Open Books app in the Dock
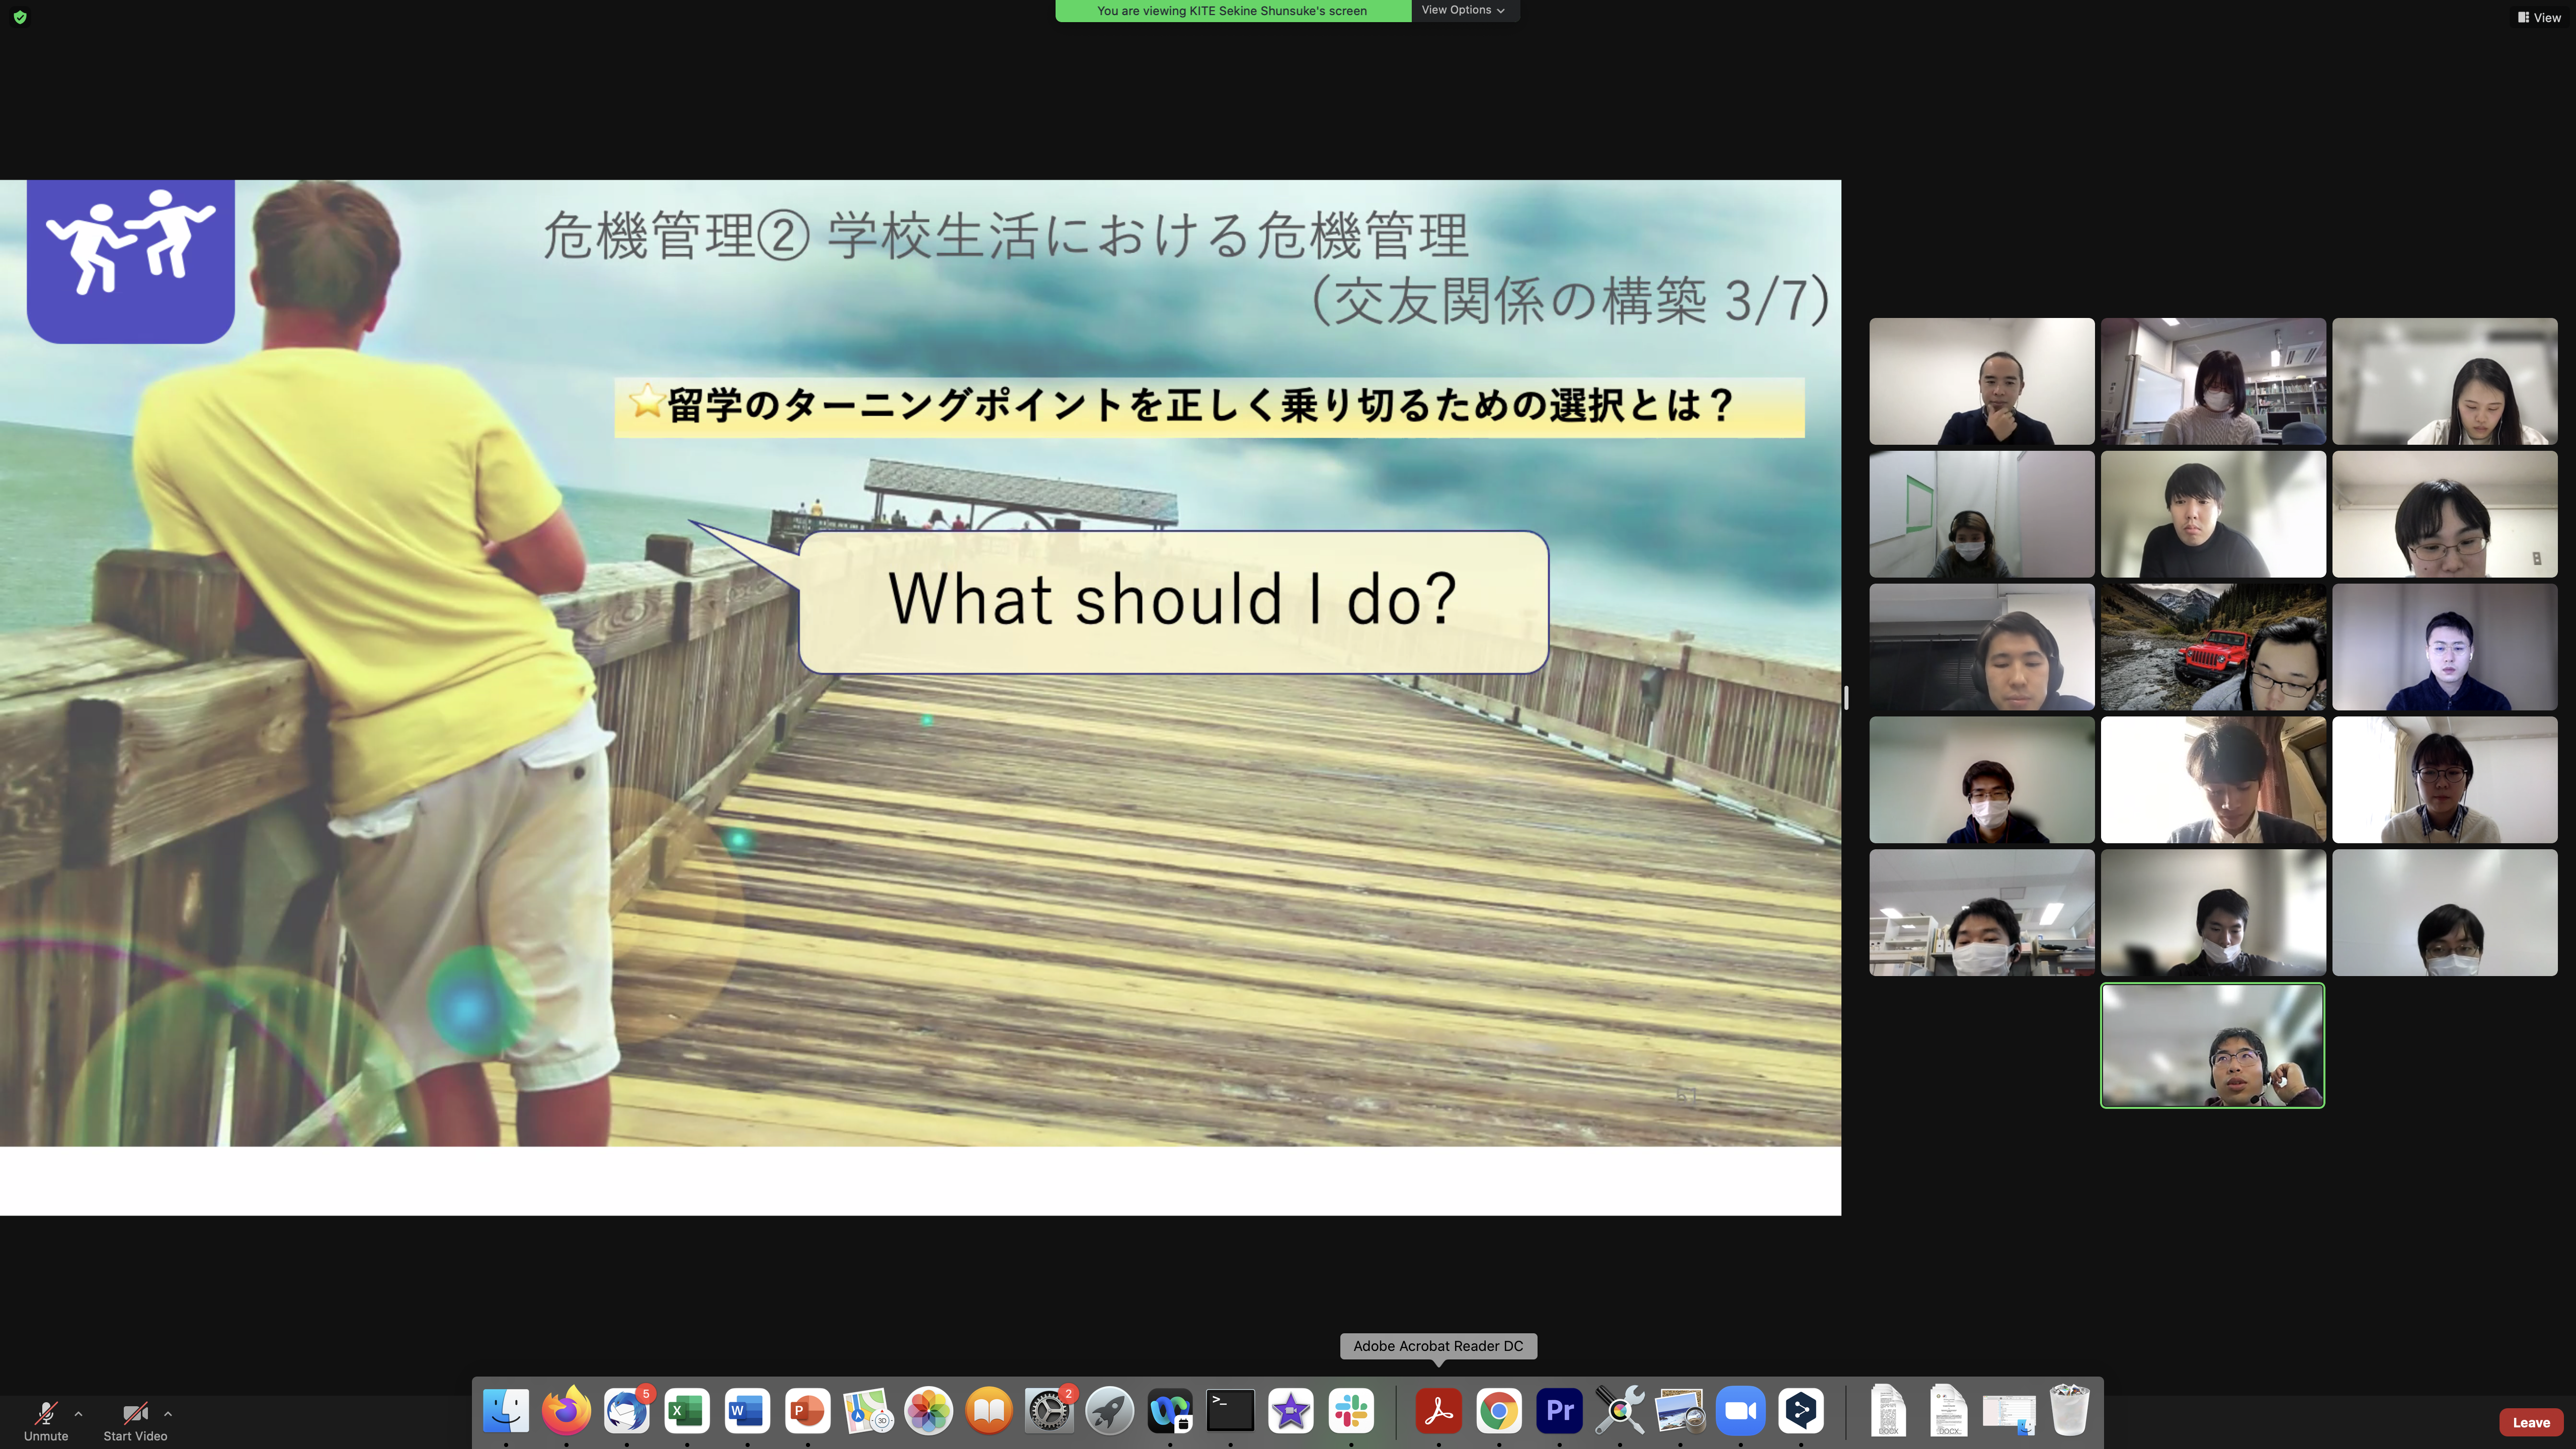Image resolution: width=2576 pixels, height=1449 pixels. [x=989, y=1411]
